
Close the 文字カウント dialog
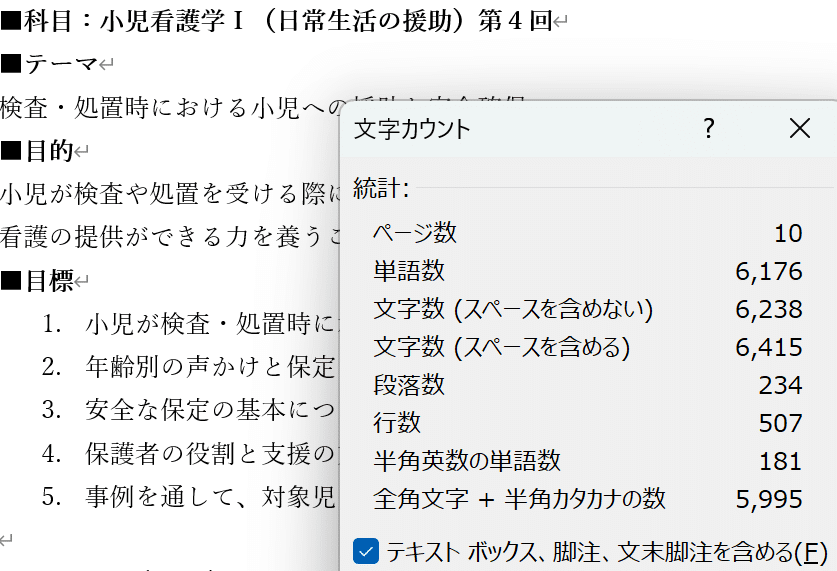(799, 128)
